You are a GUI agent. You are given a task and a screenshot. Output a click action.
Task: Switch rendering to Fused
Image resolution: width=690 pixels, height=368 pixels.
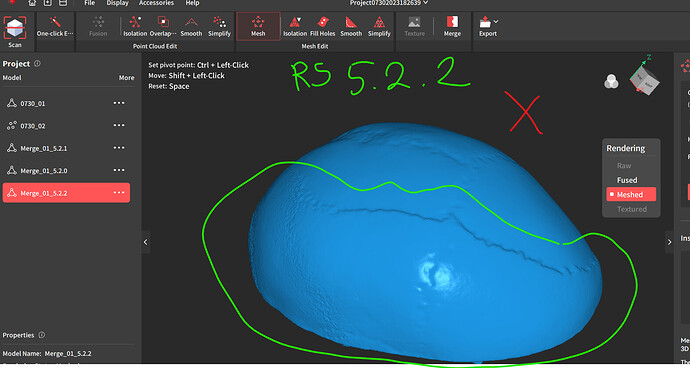click(x=627, y=180)
